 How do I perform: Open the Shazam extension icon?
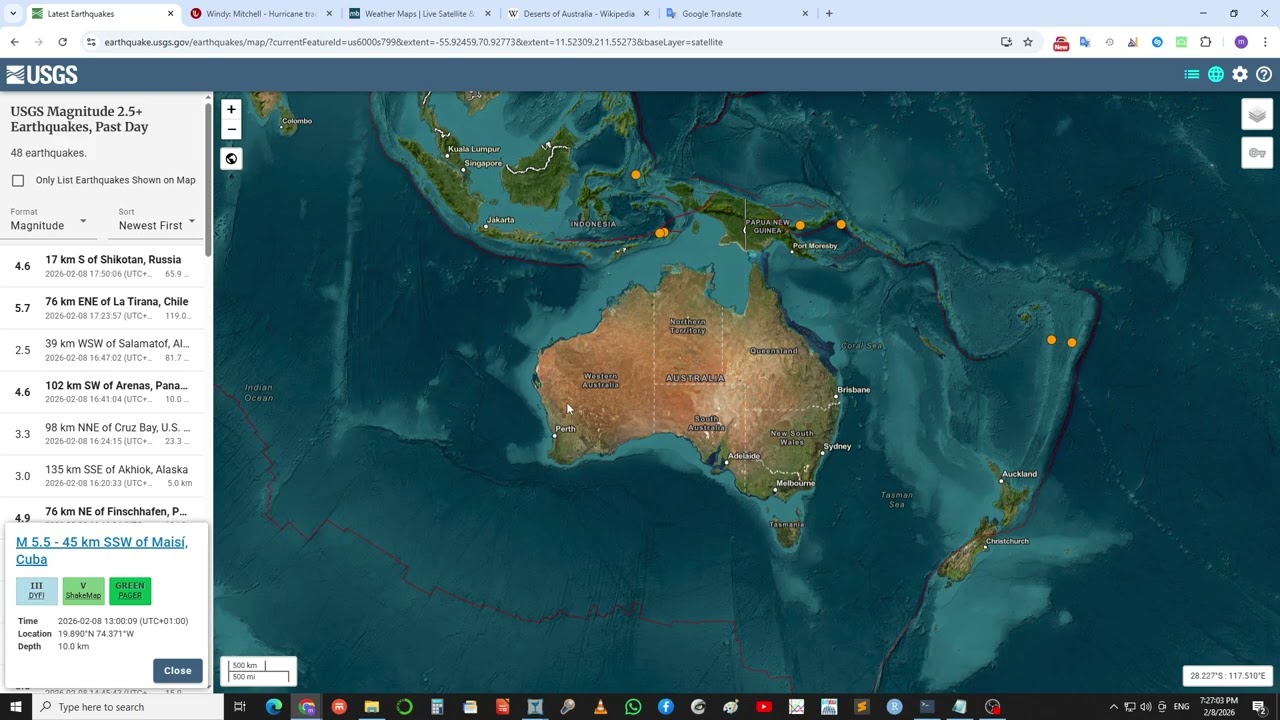click(x=1157, y=42)
